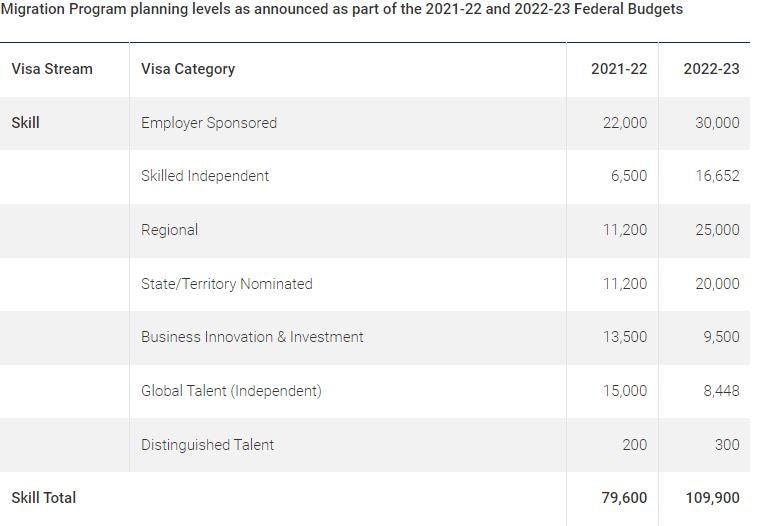The image size is (759, 526).
Task: Select Skill Total 2021-22 value 79,600
Action: [x=622, y=497]
